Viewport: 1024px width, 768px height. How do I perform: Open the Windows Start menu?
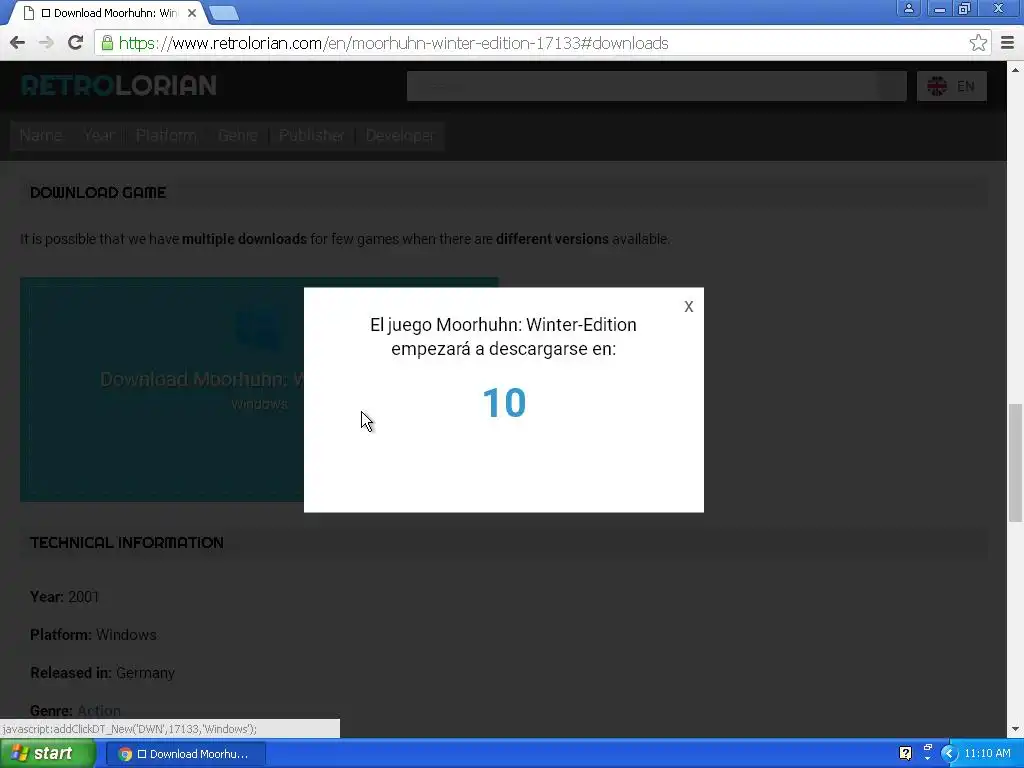47,754
